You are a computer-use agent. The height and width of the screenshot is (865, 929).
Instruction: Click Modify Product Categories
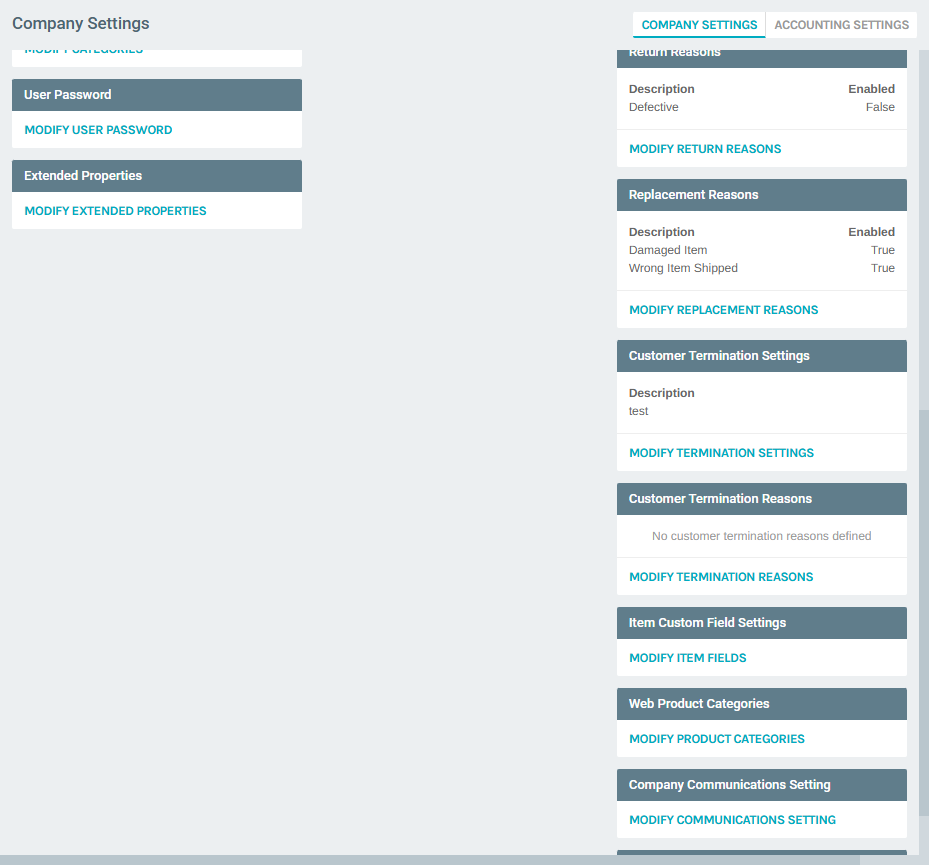pos(716,738)
